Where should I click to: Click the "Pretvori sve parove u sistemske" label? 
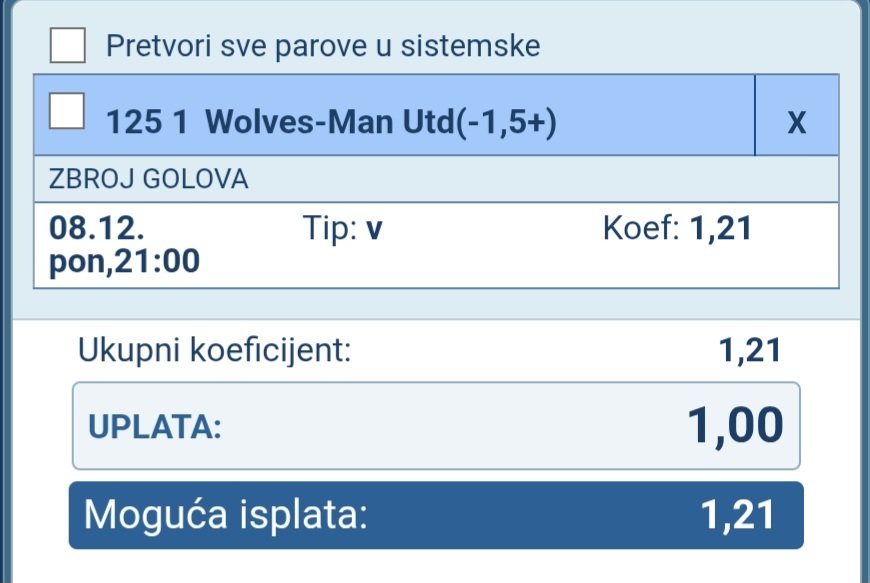323,46
